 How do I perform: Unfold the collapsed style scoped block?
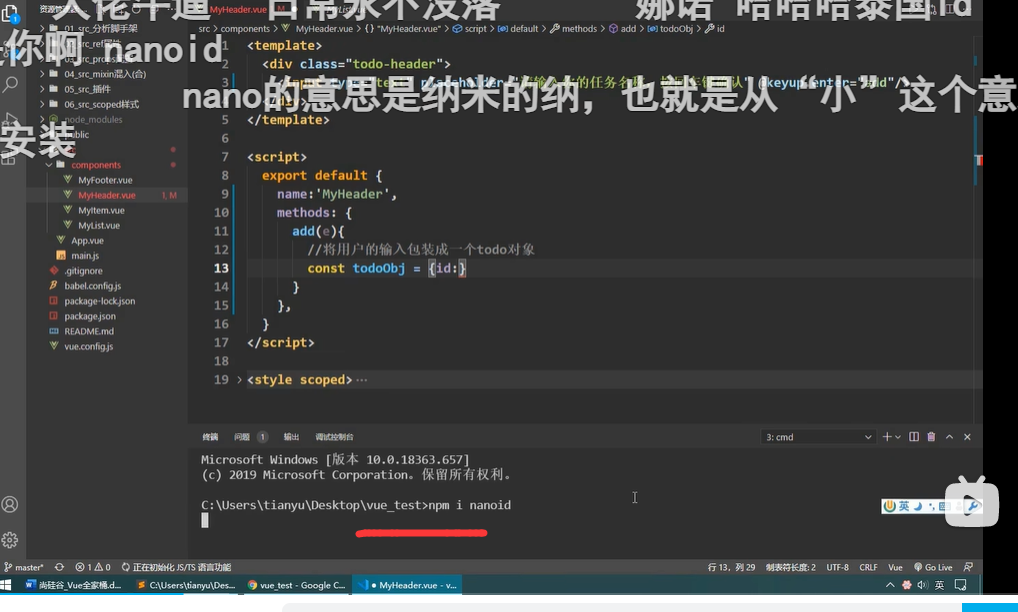point(239,380)
